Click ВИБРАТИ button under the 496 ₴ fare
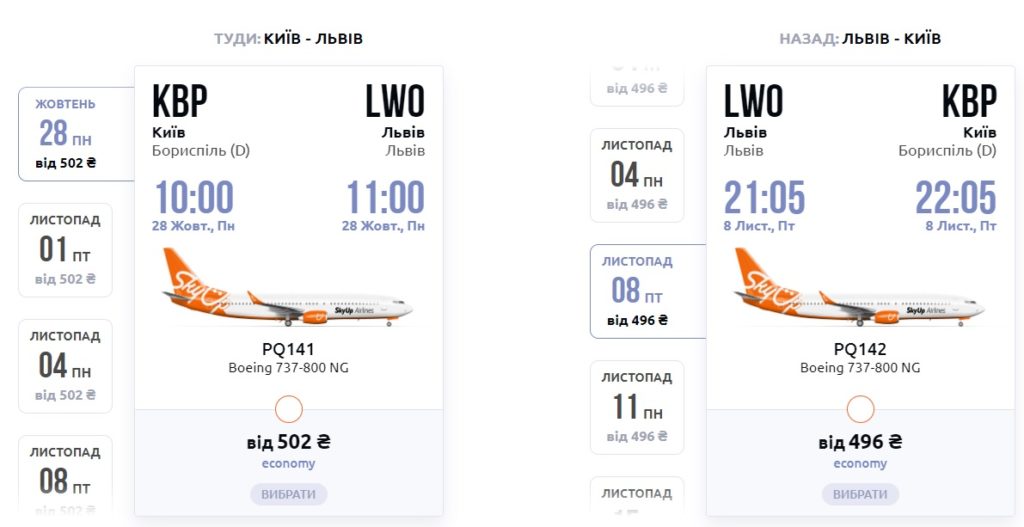Screen dimensions: 1024x527 [860, 494]
